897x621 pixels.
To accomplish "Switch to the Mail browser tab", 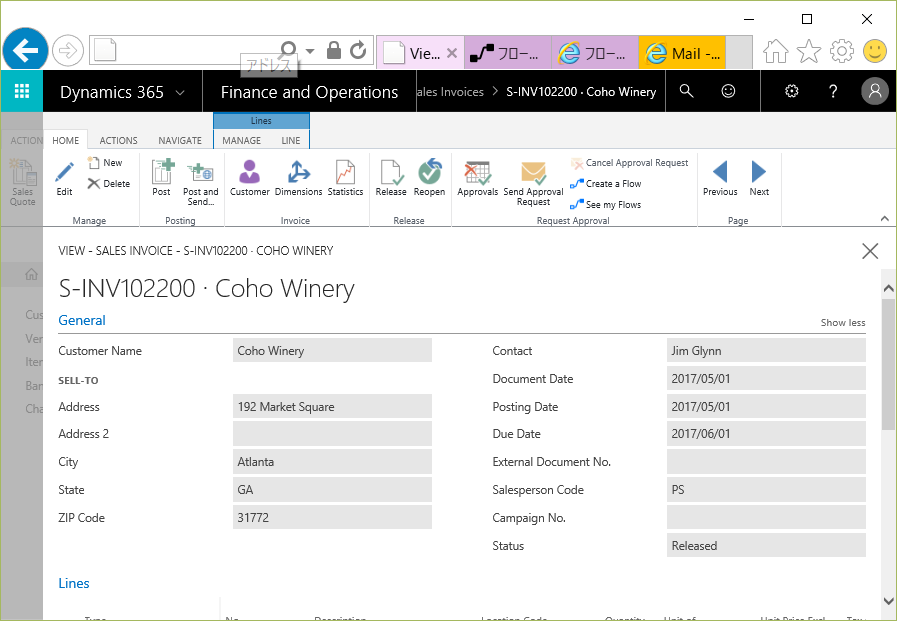I will pyautogui.click(x=682, y=54).
